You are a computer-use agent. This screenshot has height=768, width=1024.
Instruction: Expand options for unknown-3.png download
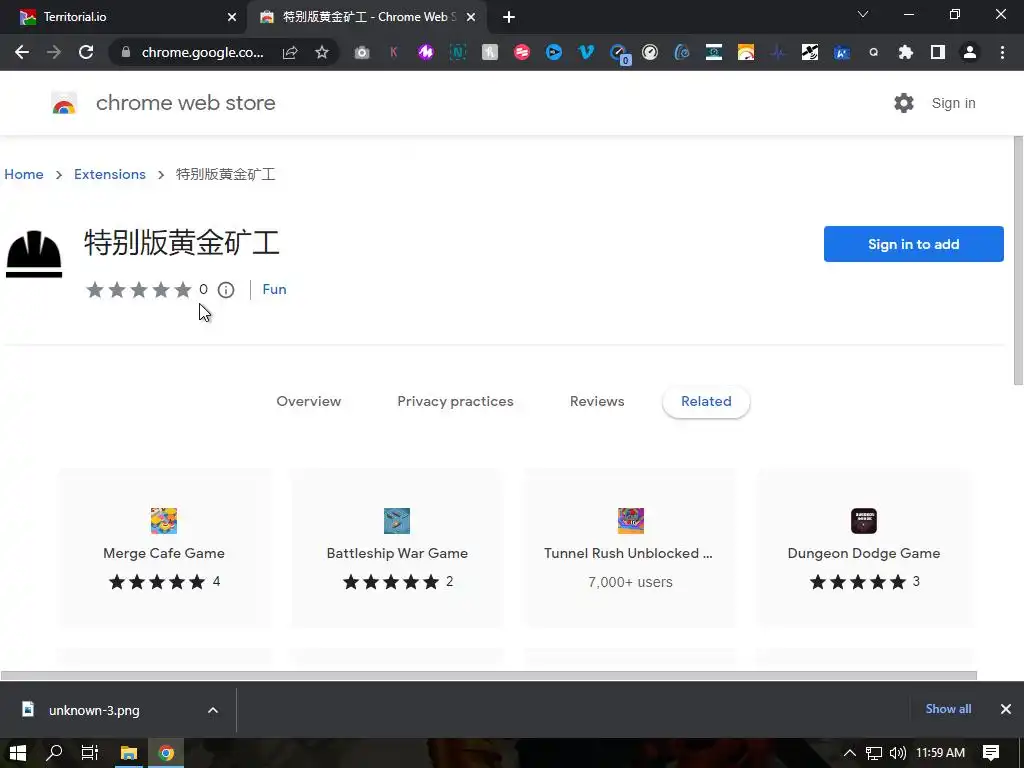tap(213, 710)
